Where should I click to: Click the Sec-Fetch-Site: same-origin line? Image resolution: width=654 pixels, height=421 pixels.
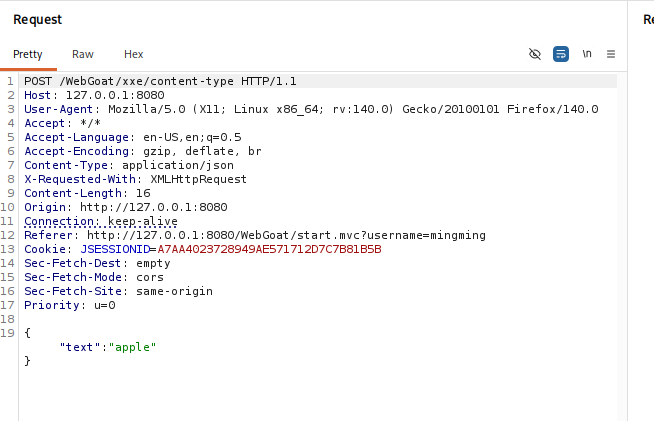click(x=118, y=291)
